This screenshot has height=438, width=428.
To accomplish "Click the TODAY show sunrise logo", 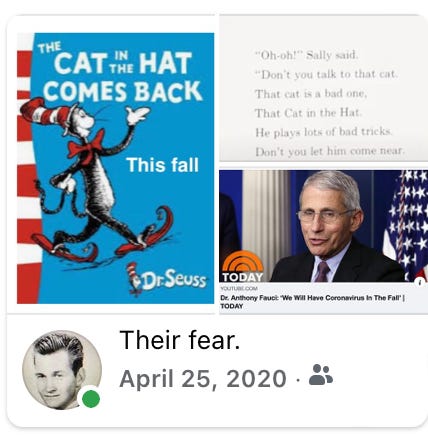I will tap(242, 267).
